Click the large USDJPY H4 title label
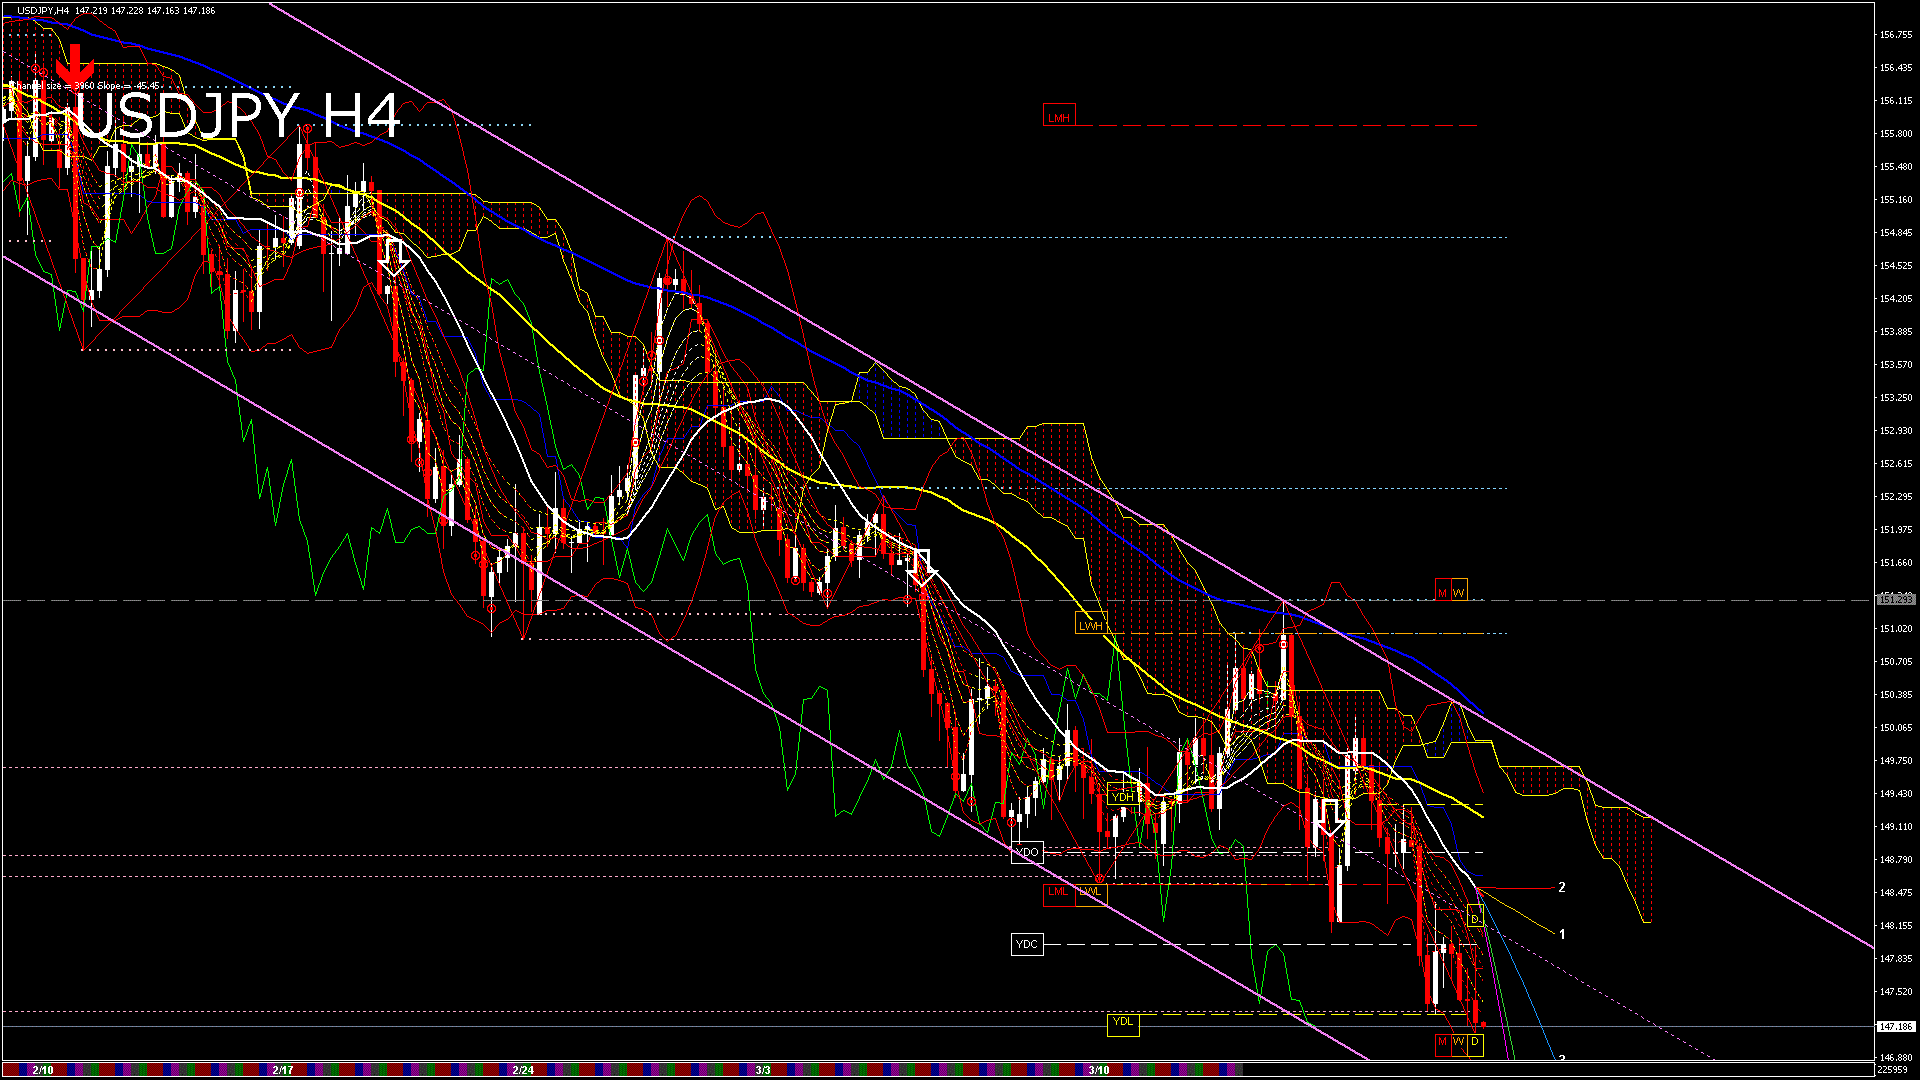This screenshot has height=1080, width=1920. point(238,116)
